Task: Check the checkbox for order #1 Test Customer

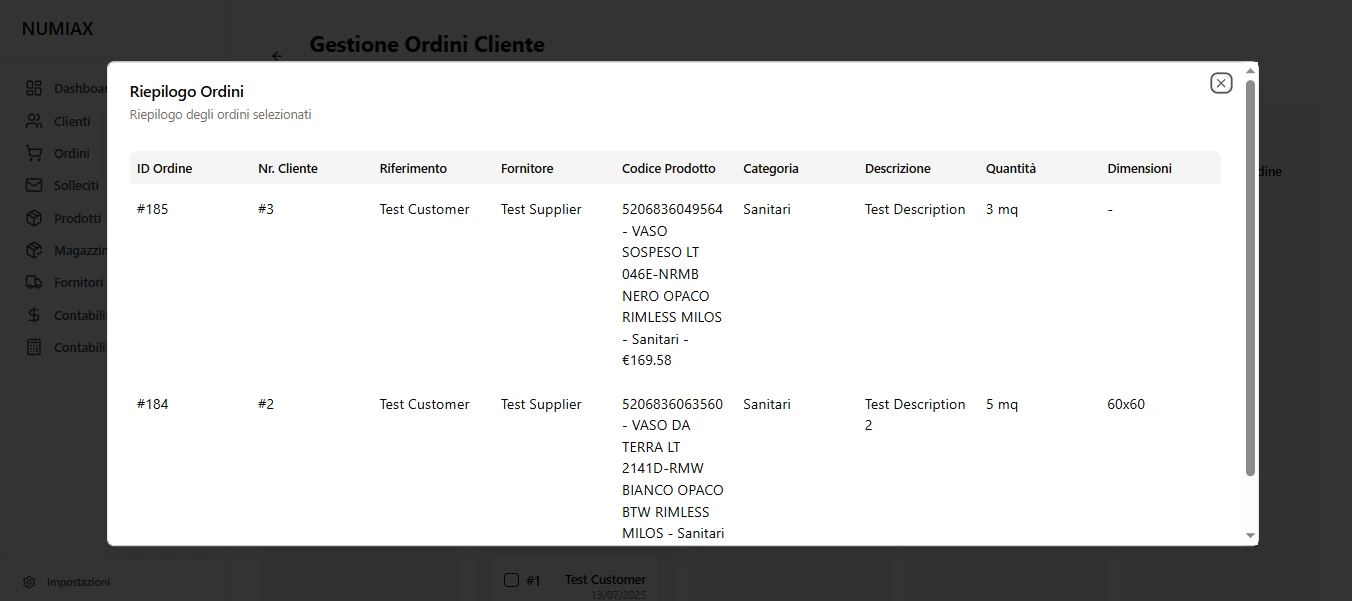Action: click(511, 580)
